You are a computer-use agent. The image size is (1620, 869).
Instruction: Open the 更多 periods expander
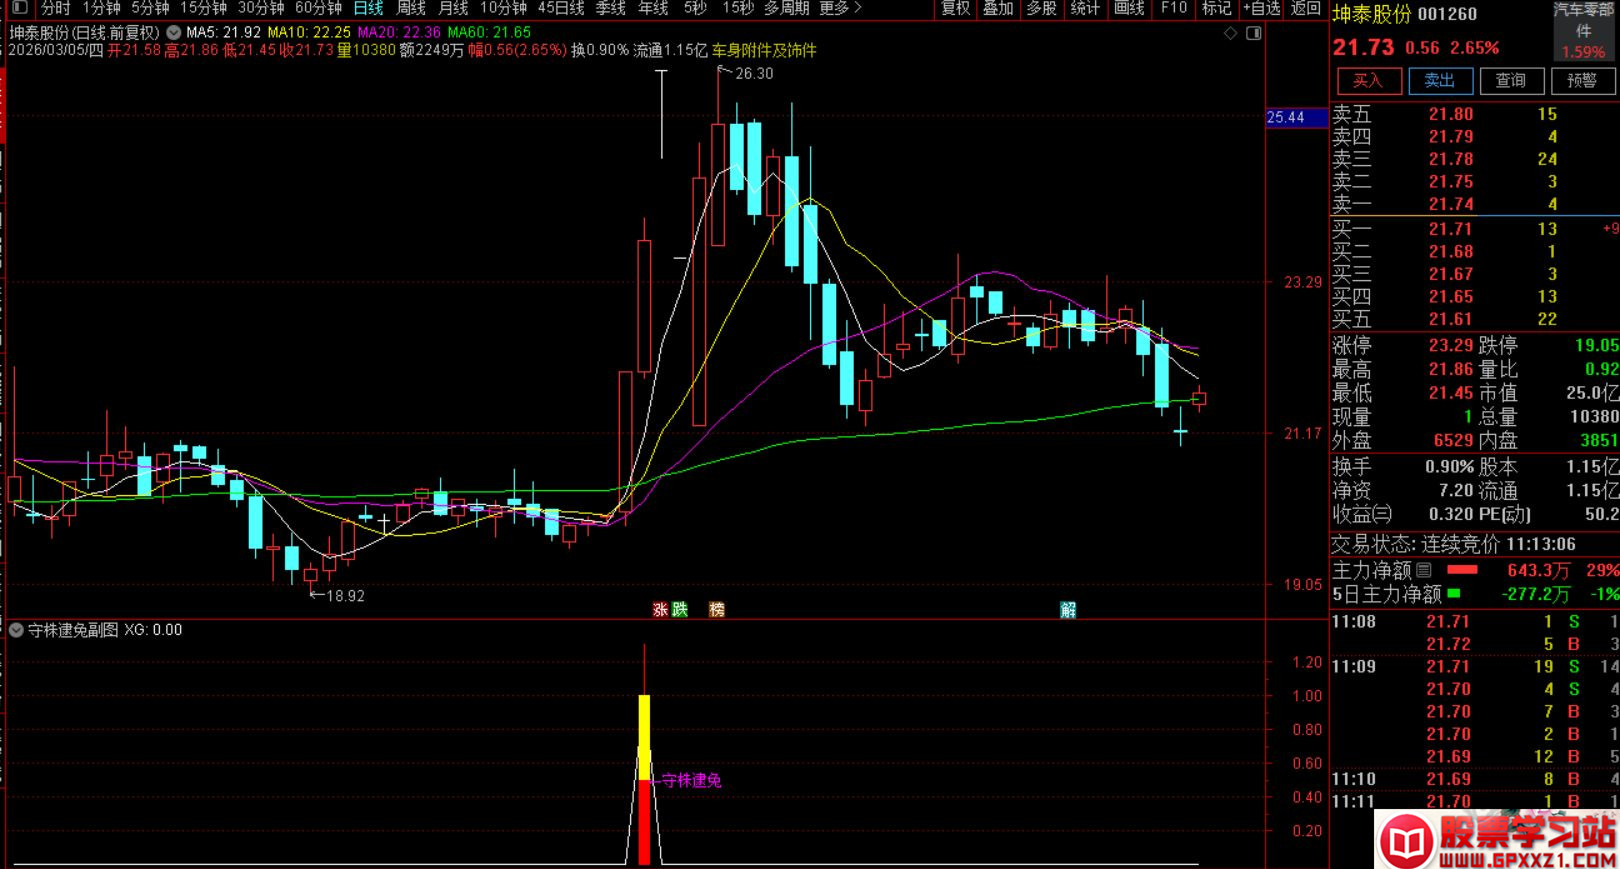click(x=840, y=8)
